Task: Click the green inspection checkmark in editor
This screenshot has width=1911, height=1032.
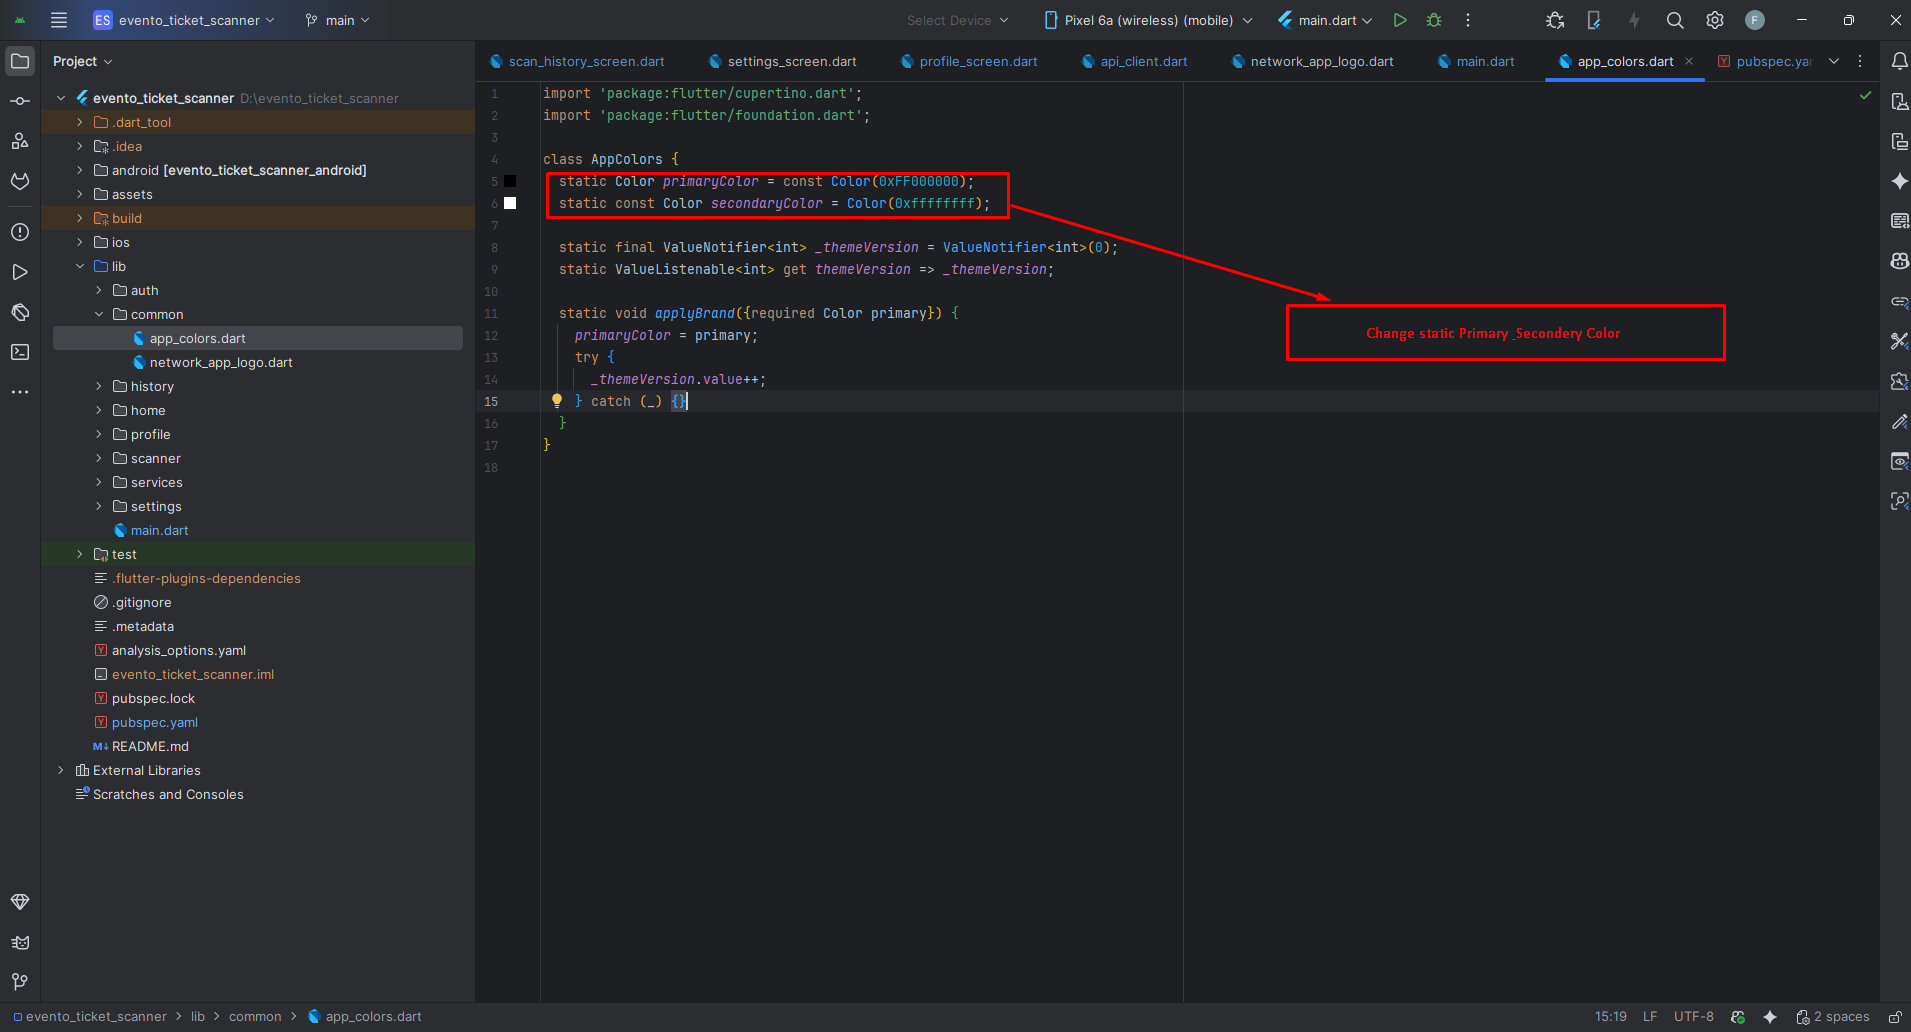Action: click(x=1865, y=95)
